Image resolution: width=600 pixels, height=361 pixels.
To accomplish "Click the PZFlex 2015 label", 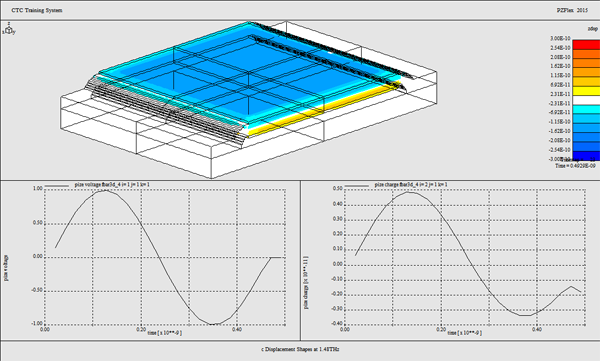I will [x=572, y=10].
